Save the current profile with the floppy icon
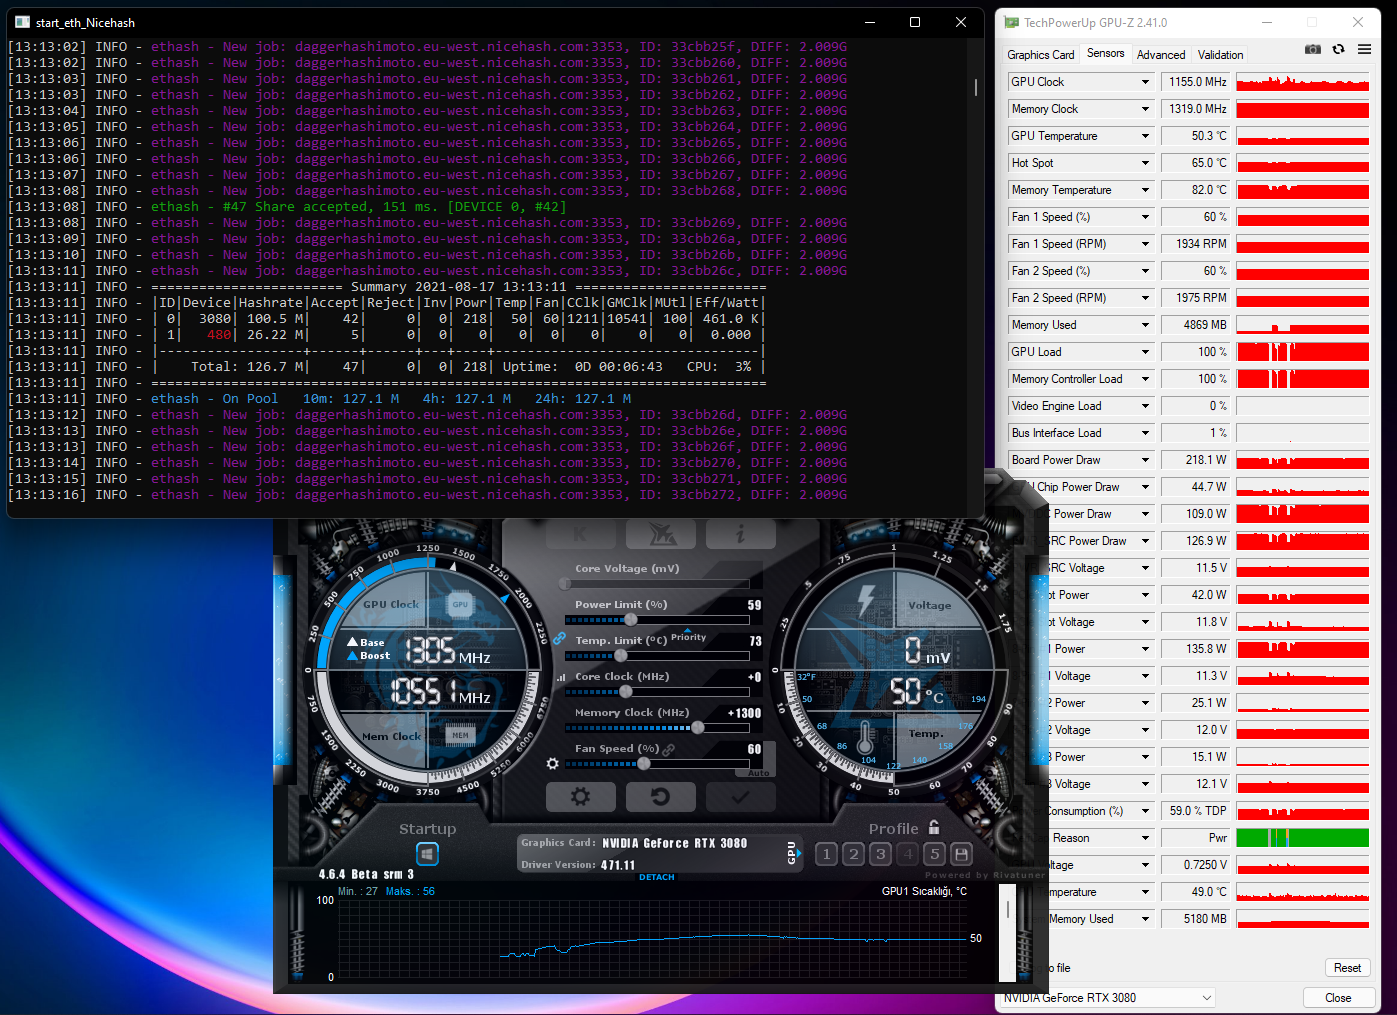The height and width of the screenshot is (1015, 1397). [x=961, y=854]
